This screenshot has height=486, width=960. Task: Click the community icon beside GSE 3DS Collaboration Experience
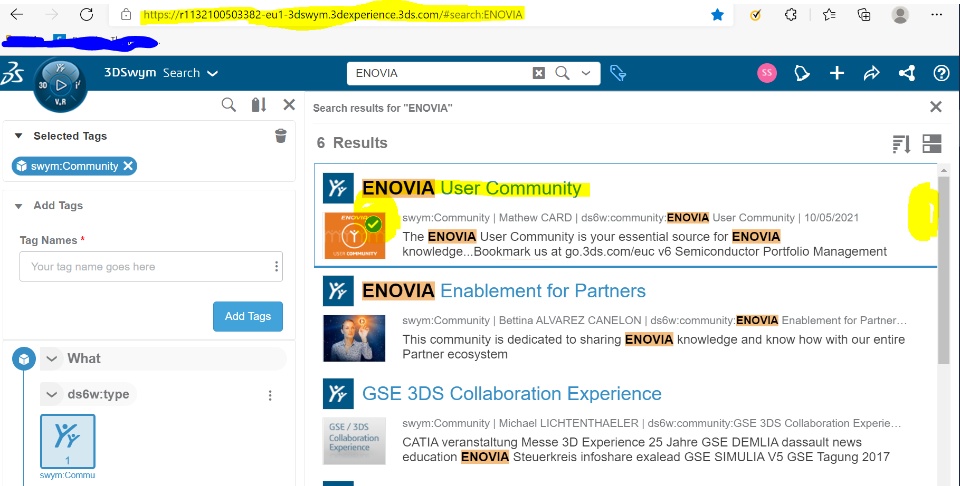[x=339, y=394]
